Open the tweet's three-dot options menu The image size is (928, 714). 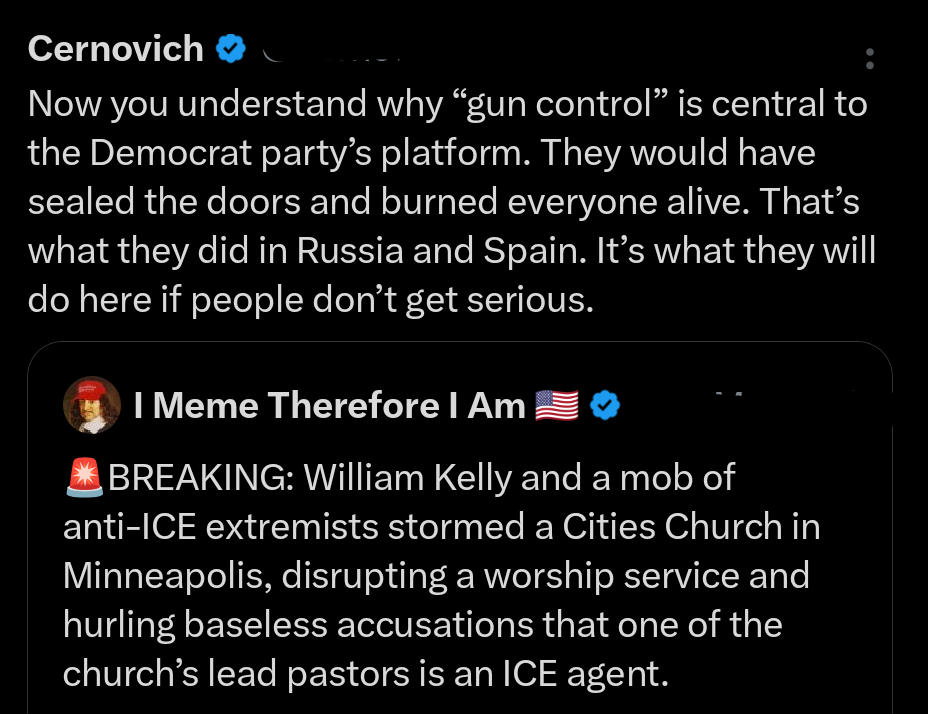point(870,60)
